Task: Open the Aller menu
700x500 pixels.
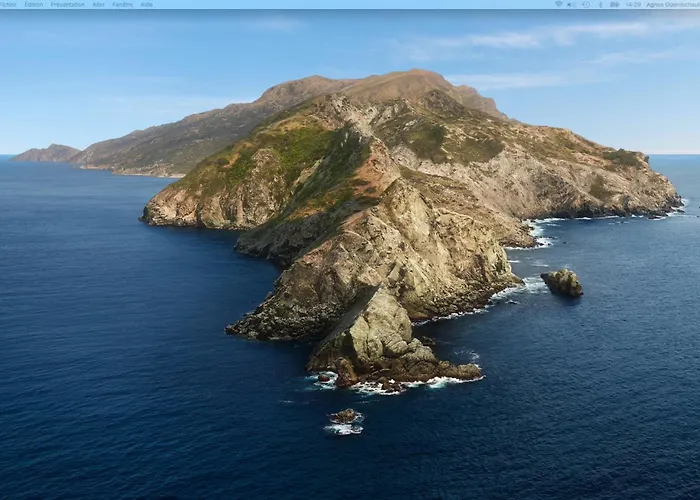Action: [98, 4]
